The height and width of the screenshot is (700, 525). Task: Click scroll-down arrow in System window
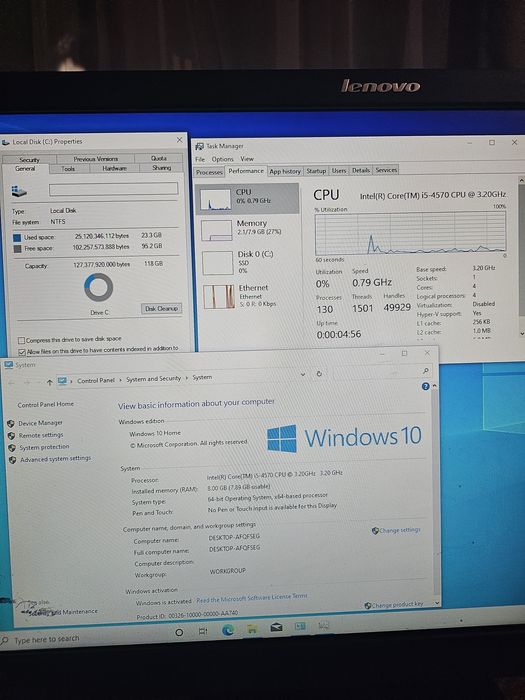[x=436, y=602]
